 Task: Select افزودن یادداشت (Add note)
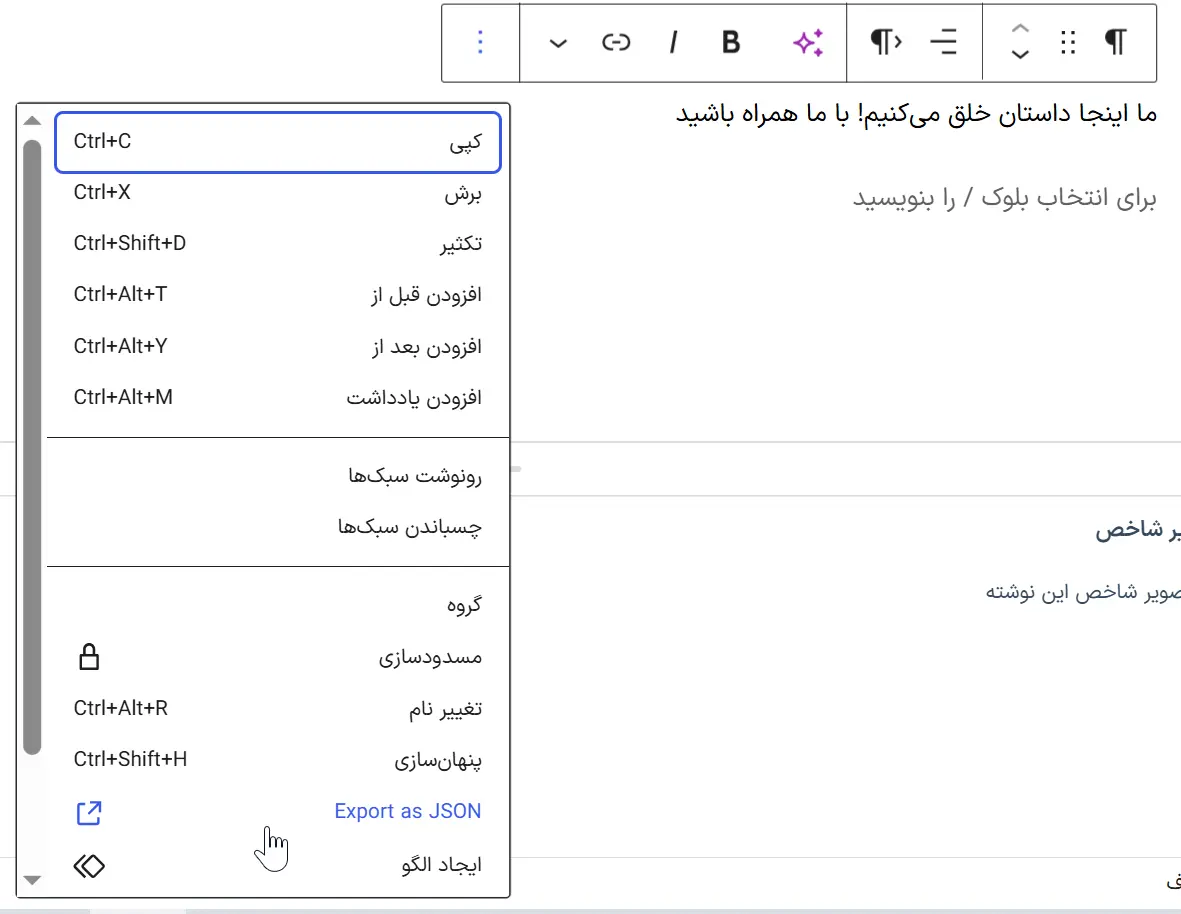click(x=278, y=398)
